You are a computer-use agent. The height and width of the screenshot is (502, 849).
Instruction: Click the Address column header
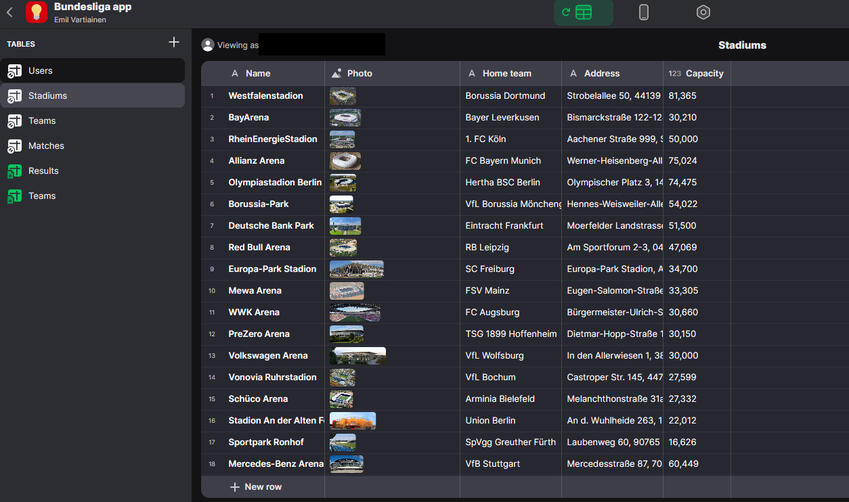point(612,74)
